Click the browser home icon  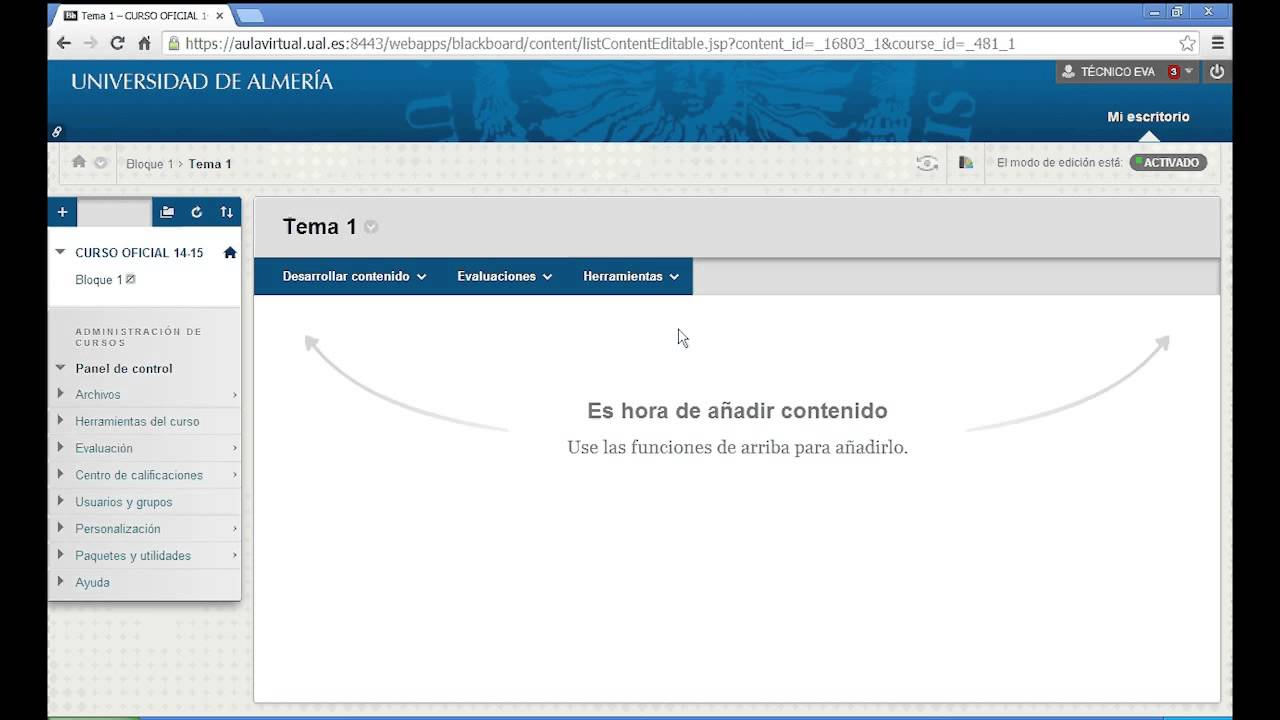(144, 43)
